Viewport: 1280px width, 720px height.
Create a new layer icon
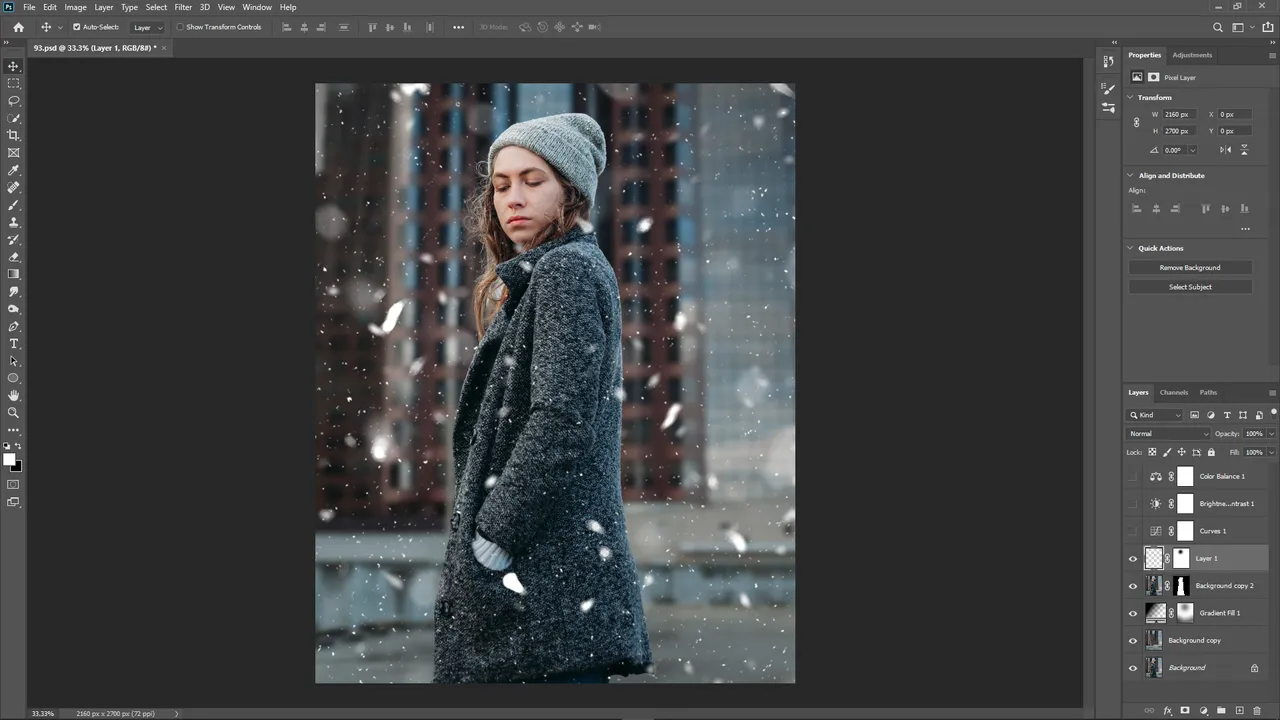point(1239,710)
